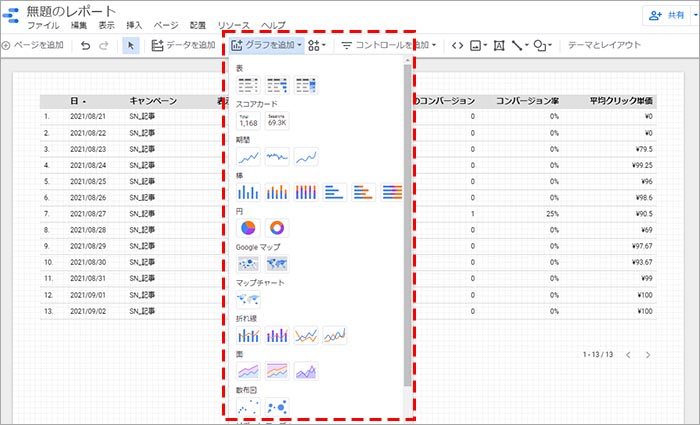
Task: Click the undo arrow in toolbar
Action: (85, 45)
